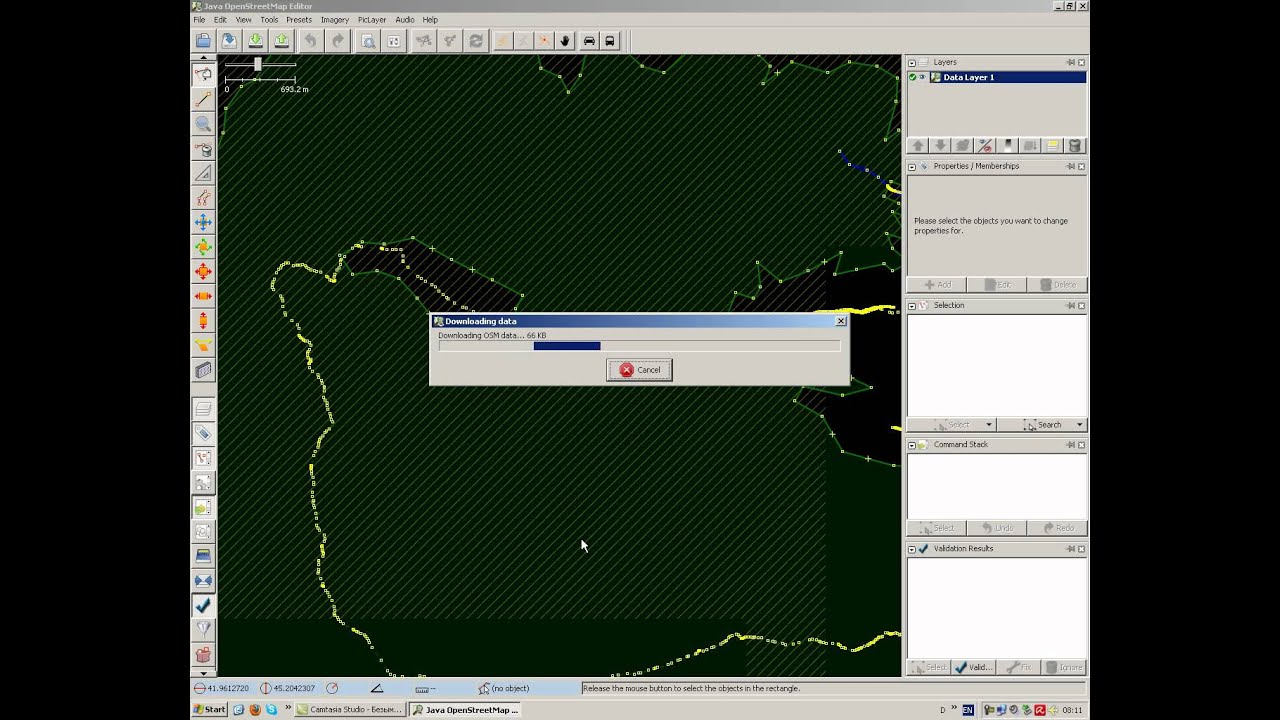Open the Presets menu
Image resolution: width=1280 pixels, height=720 pixels.
pos(299,20)
